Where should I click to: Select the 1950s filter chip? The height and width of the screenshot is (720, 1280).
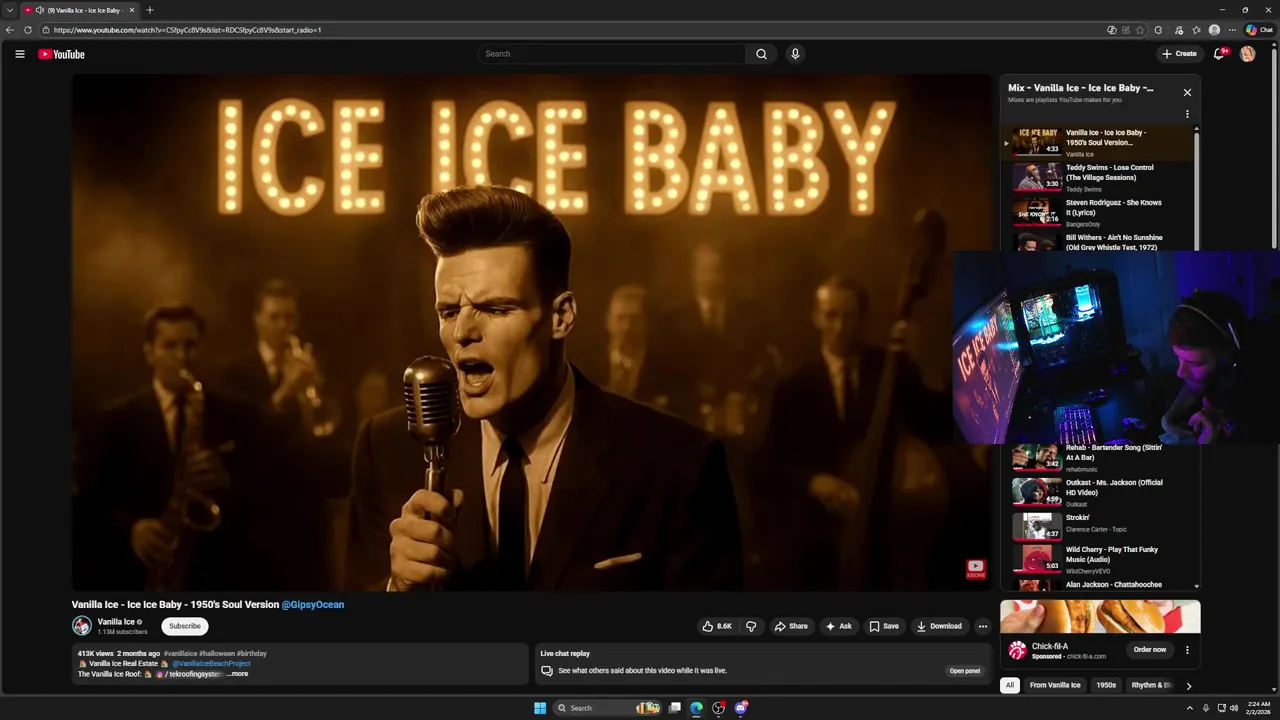(x=1106, y=685)
